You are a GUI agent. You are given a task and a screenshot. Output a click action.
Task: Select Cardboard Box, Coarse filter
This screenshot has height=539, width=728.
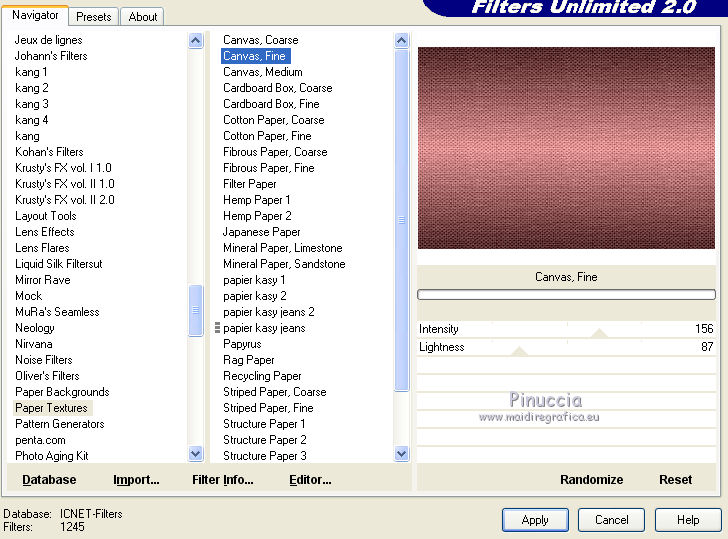278,88
